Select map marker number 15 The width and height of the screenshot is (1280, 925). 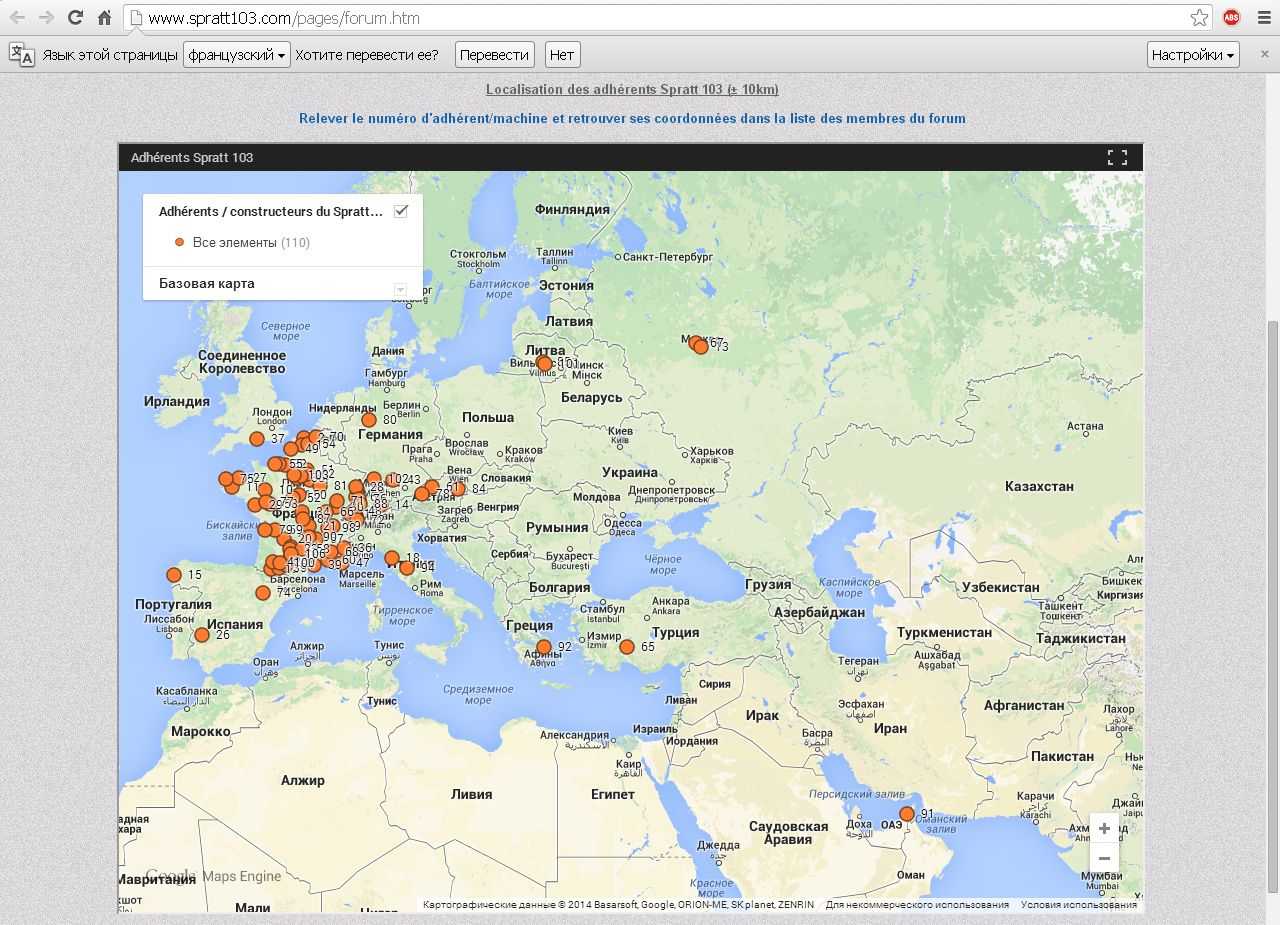pyautogui.click(x=174, y=575)
